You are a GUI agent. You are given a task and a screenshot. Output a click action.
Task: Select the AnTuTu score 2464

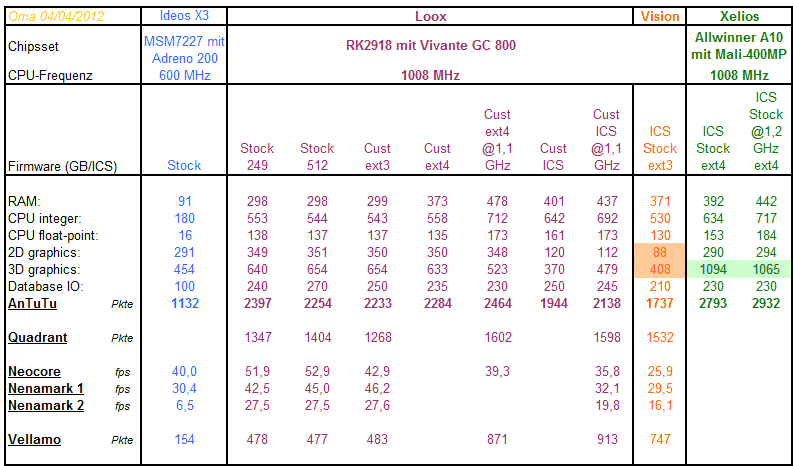point(498,304)
